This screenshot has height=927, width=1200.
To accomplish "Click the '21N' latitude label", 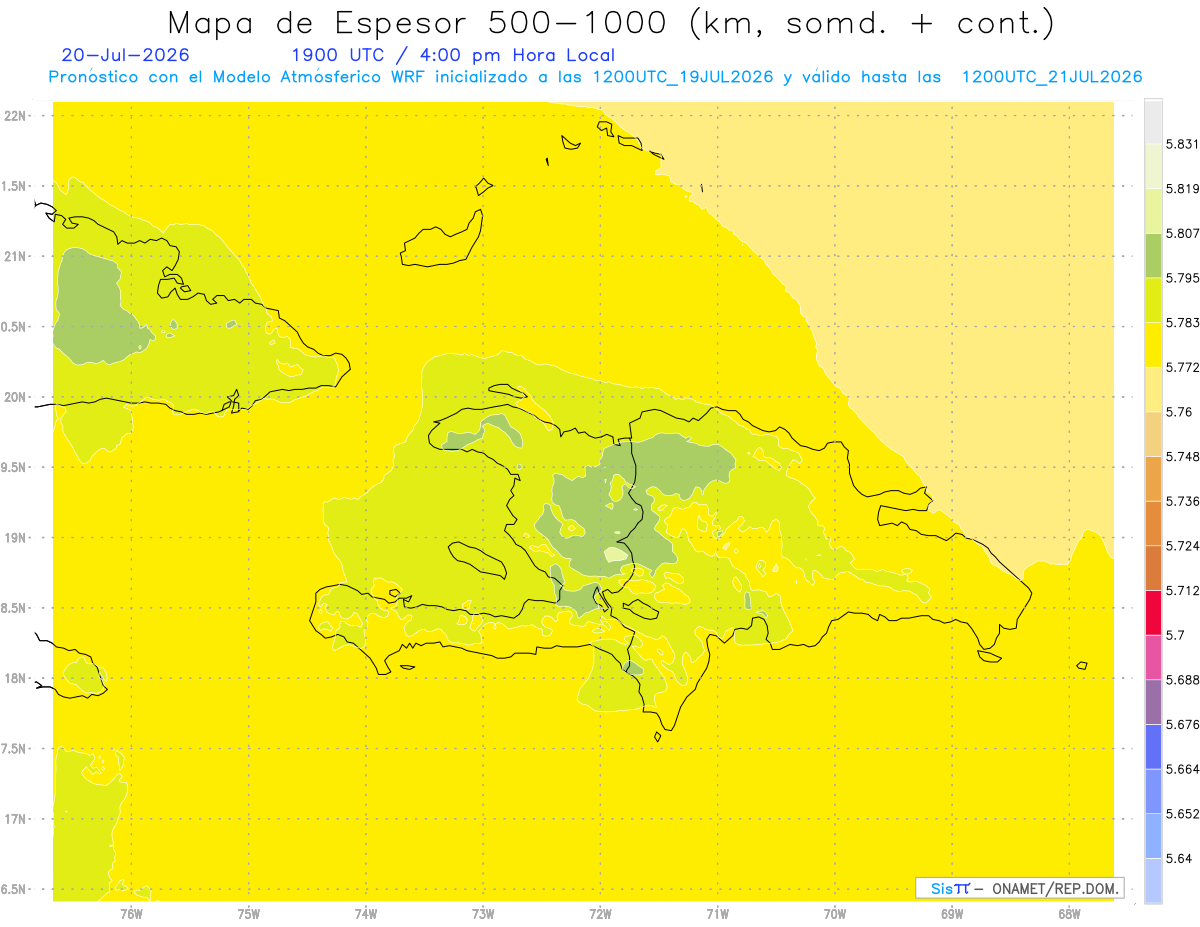I will (x=15, y=256).
